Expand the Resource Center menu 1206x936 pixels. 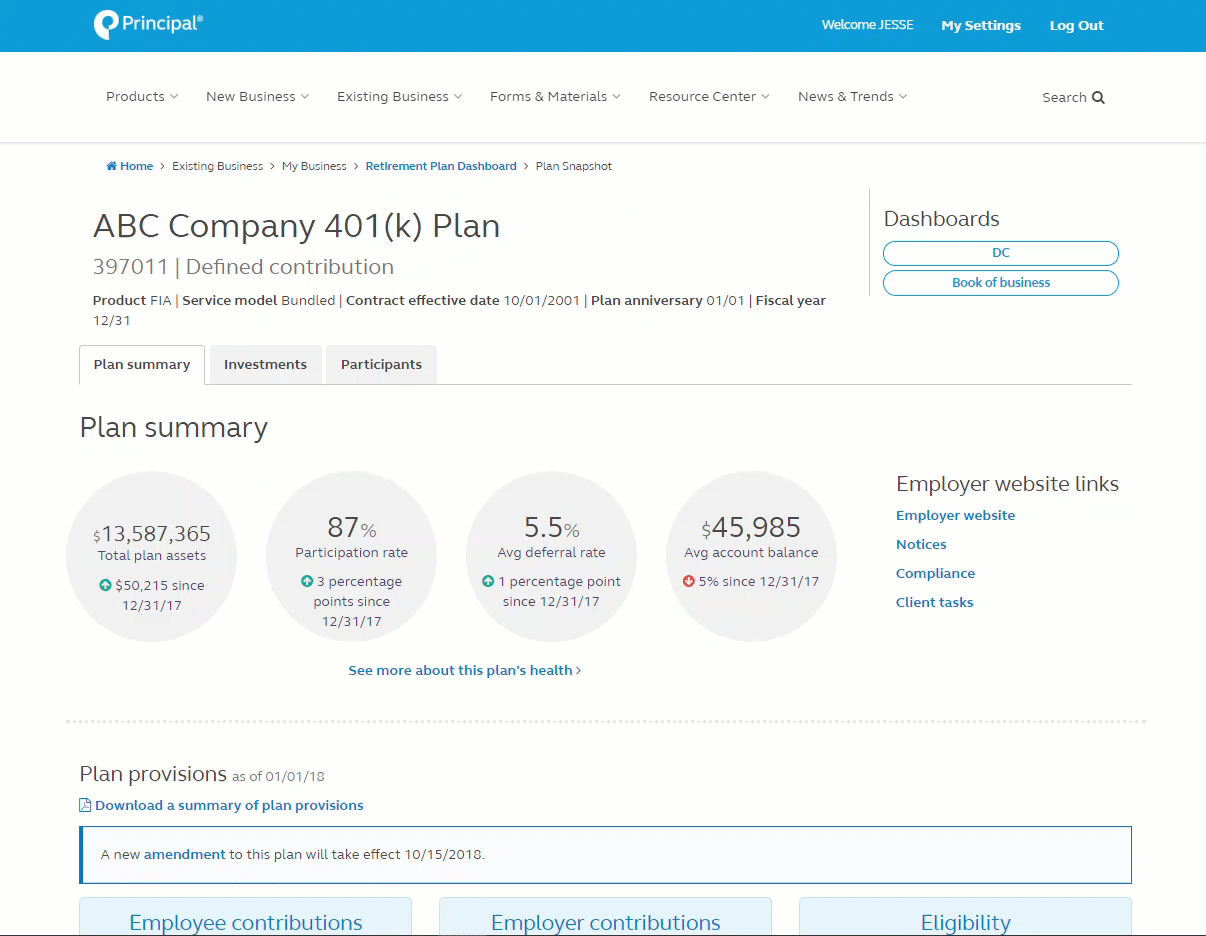point(709,97)
